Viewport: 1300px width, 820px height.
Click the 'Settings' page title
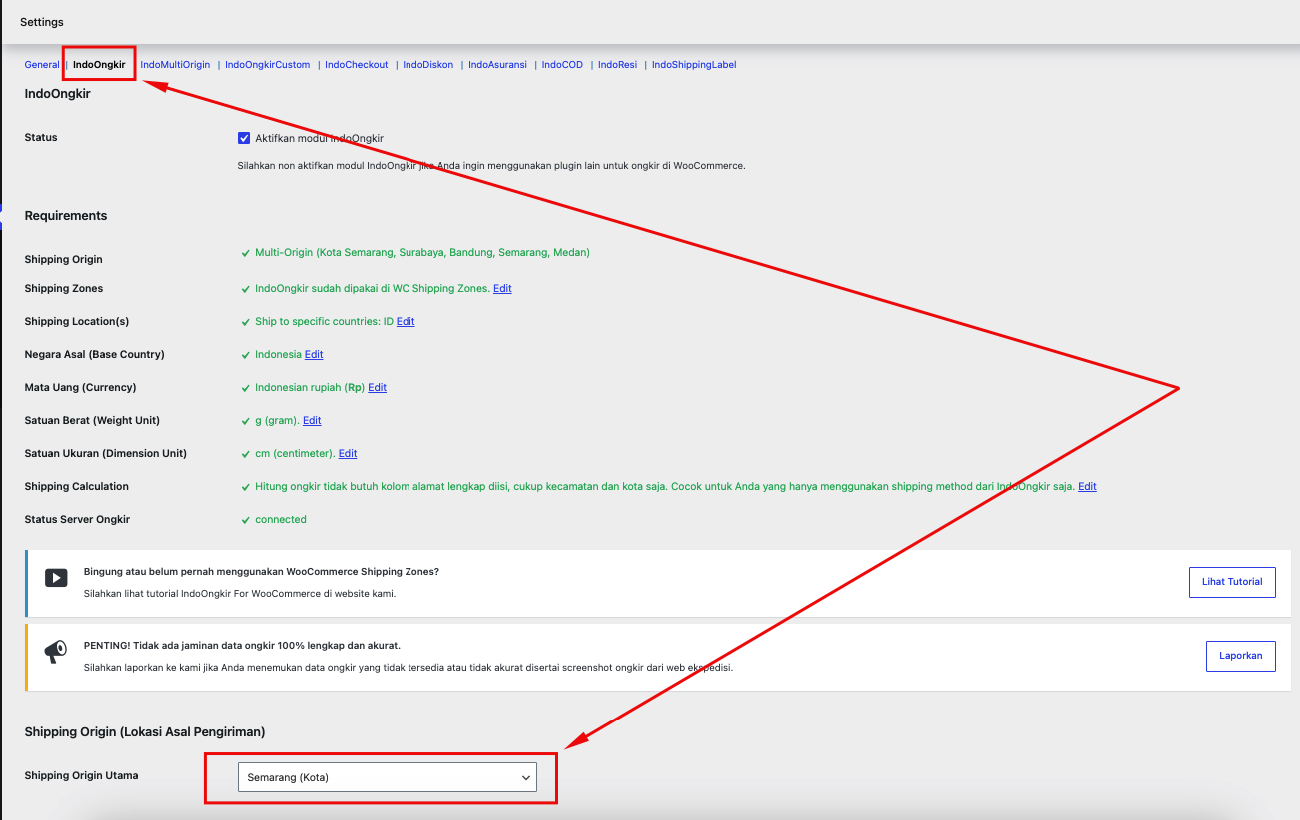[42, 22]
